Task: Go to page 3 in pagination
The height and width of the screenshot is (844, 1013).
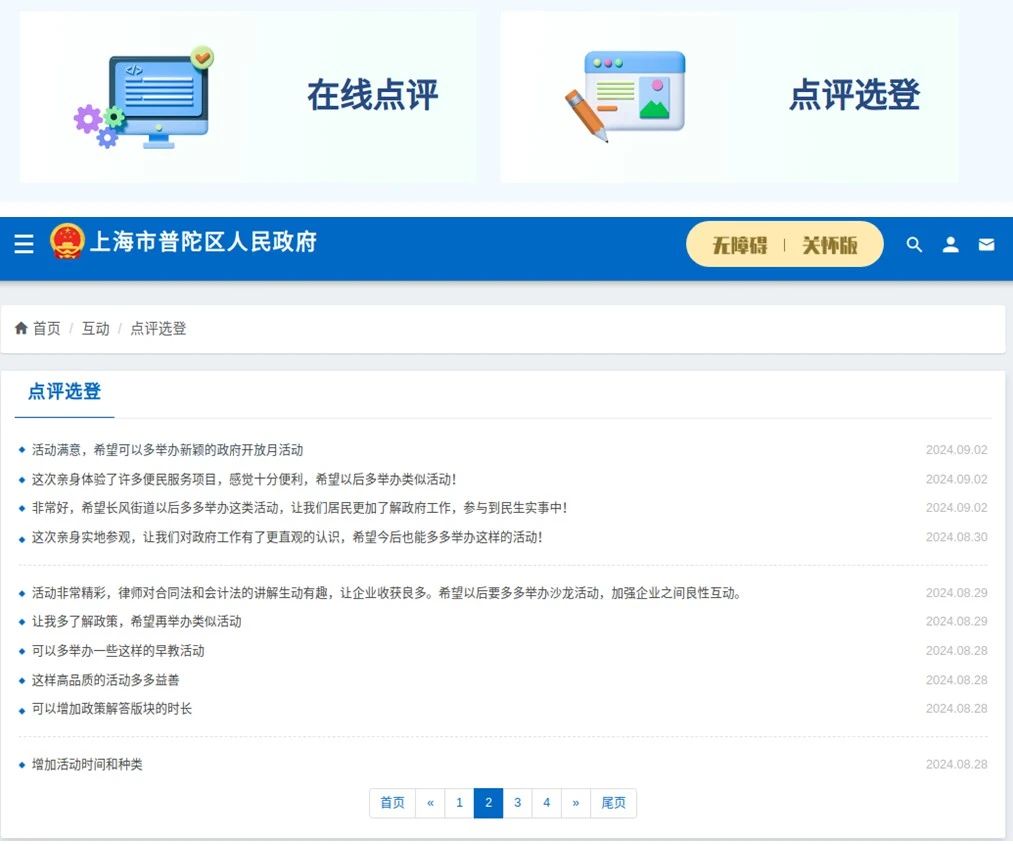Action: [517, 803]
